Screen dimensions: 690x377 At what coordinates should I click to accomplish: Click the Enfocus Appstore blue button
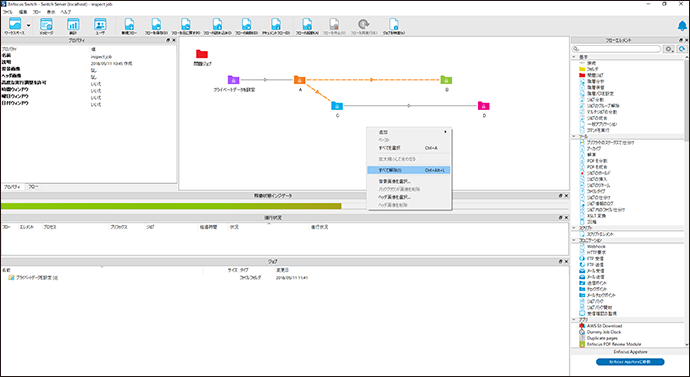tap(630, 362)
